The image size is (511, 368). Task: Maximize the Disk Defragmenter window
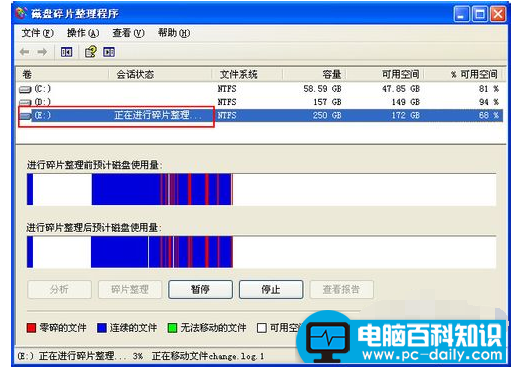point(480,14)
